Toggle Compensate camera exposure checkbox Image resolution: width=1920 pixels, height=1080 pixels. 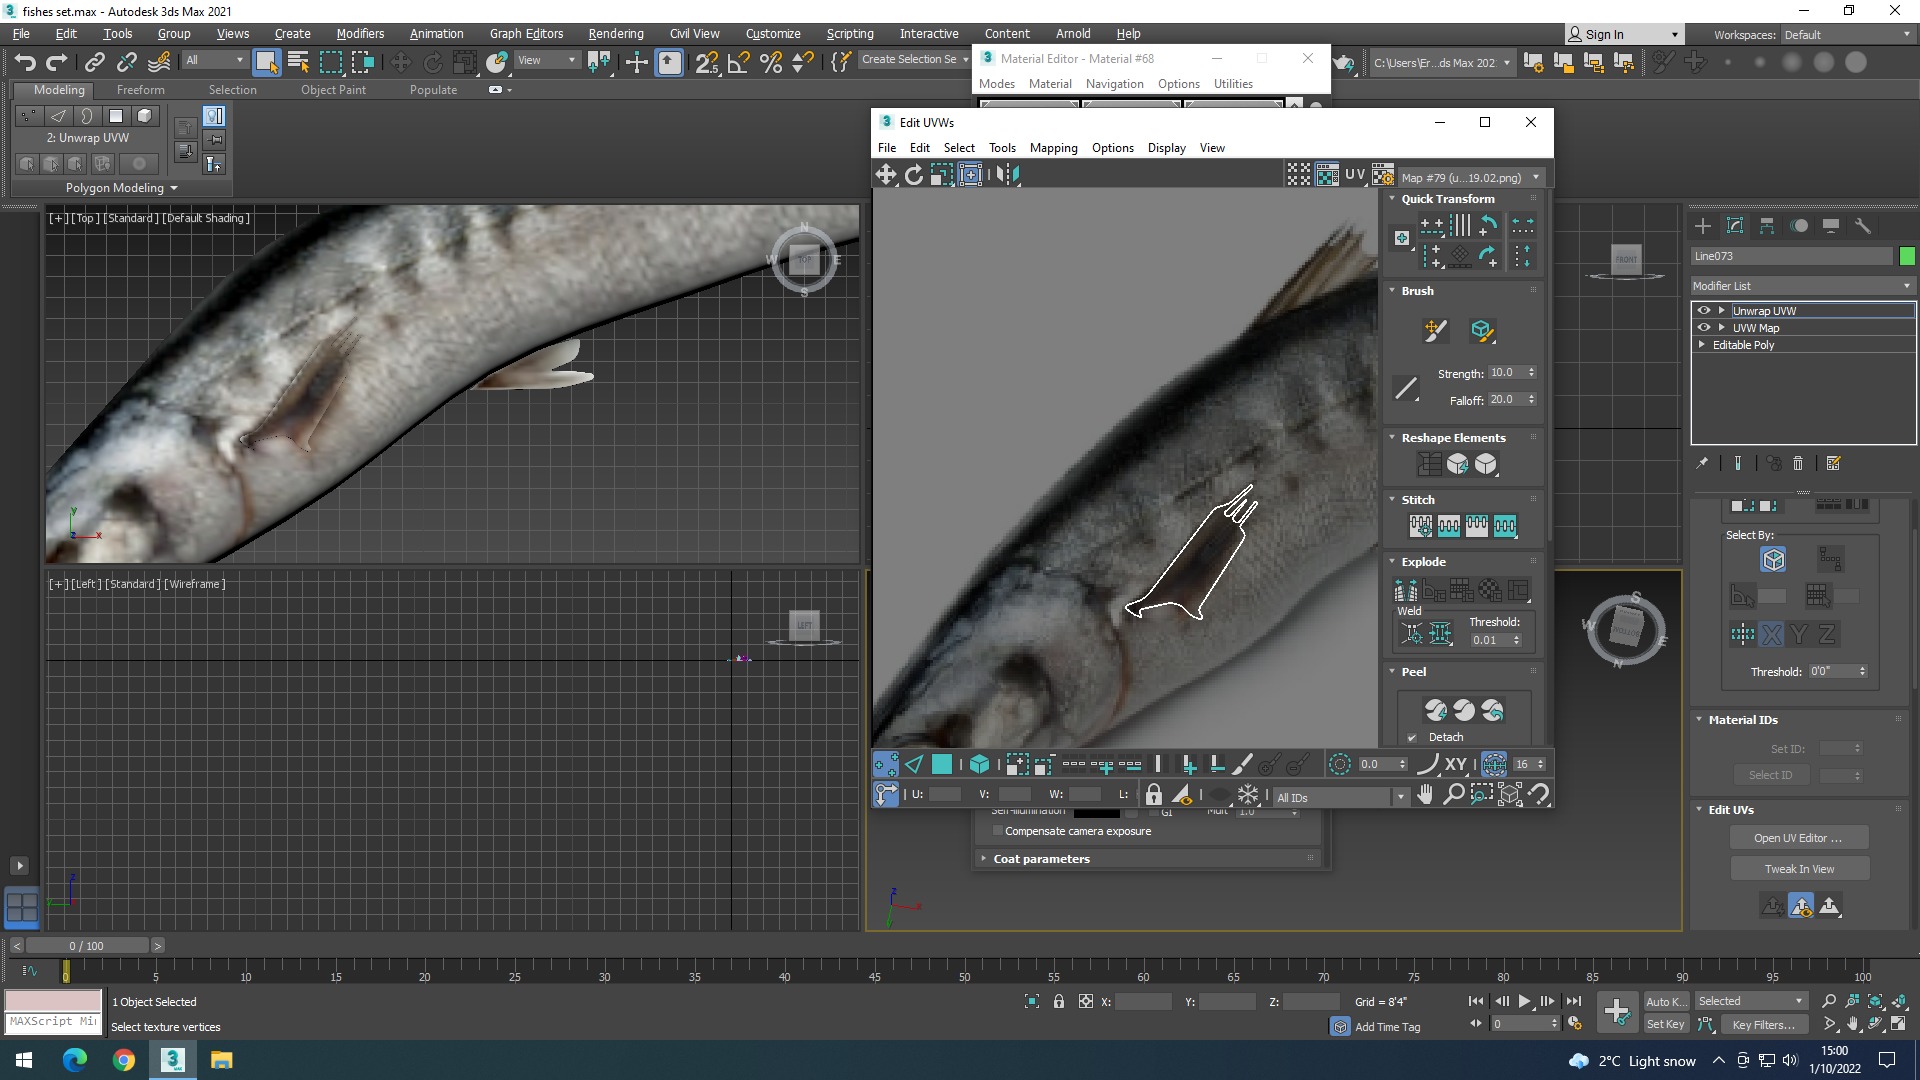point(997,831)
